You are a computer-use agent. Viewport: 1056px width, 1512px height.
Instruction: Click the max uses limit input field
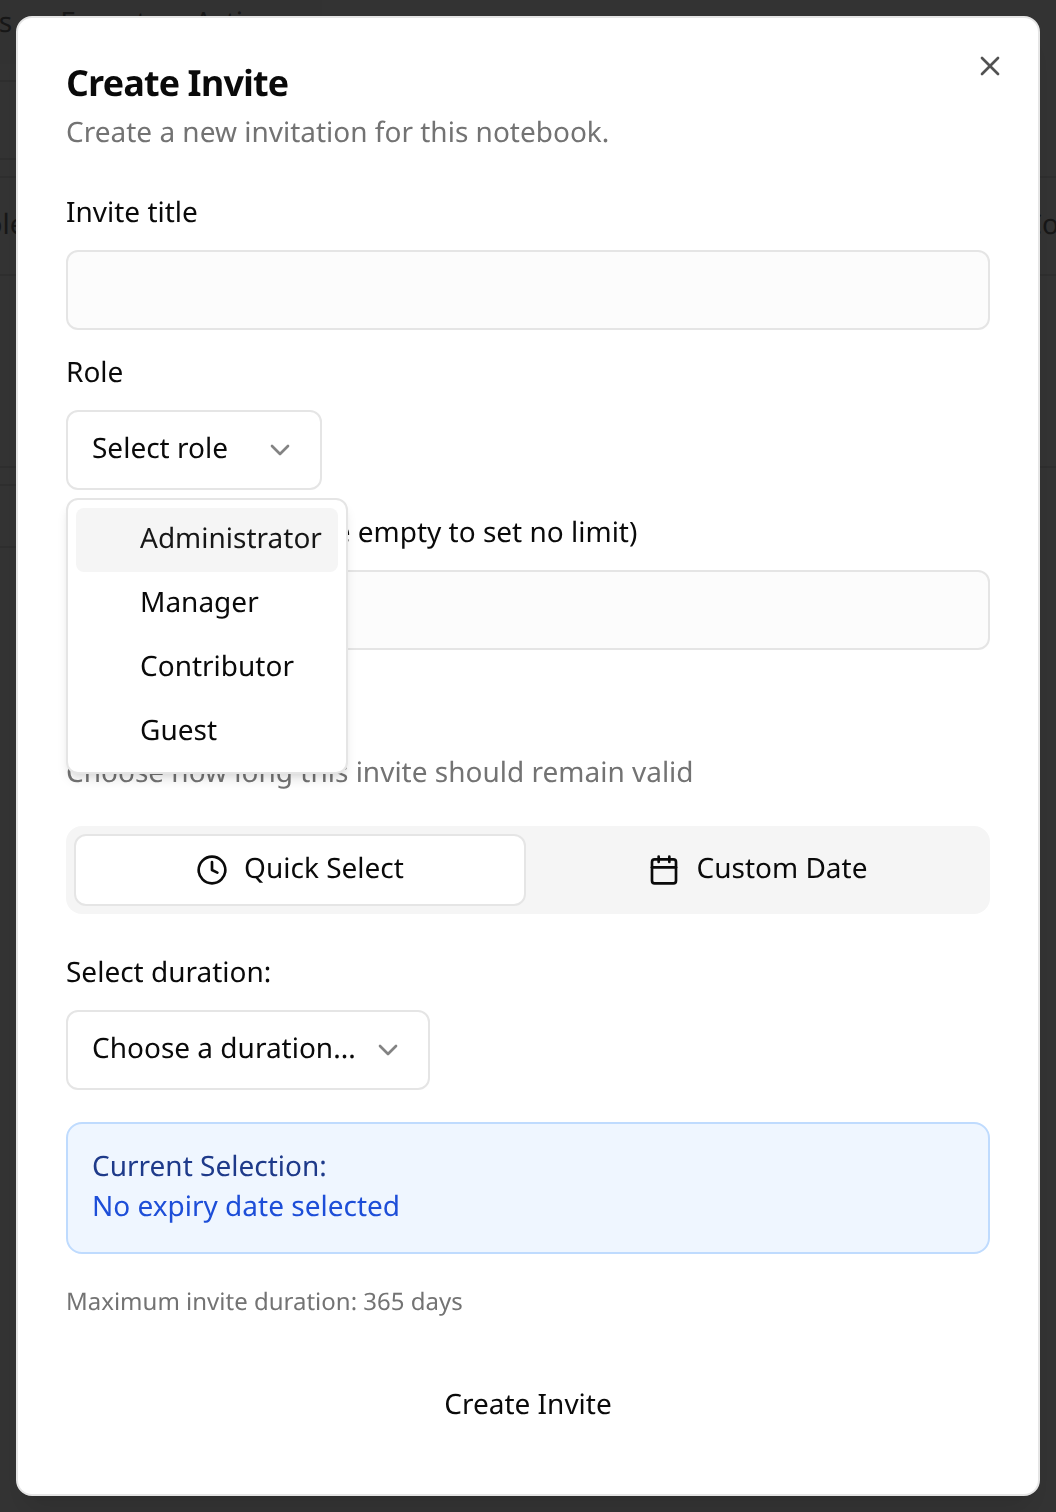pos(666,610)
